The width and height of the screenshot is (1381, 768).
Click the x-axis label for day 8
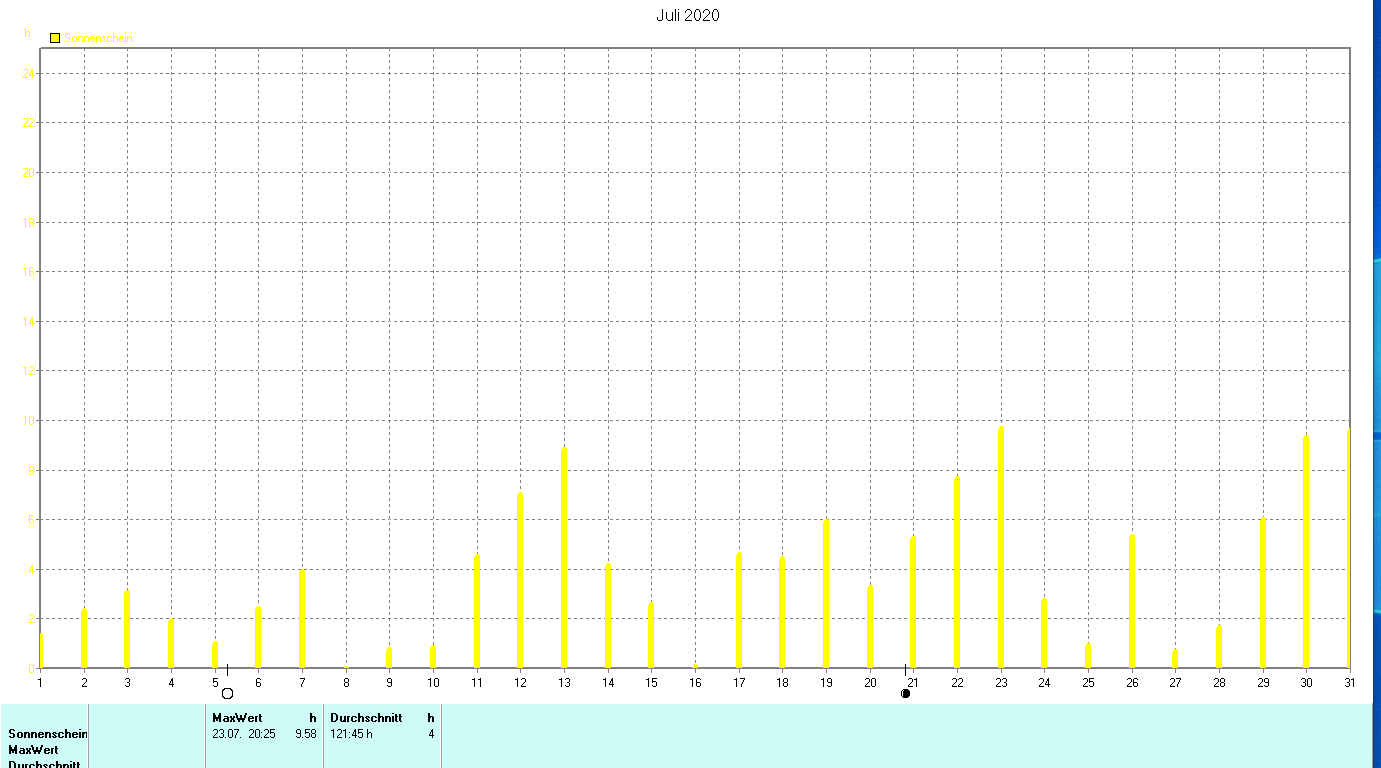346,683
